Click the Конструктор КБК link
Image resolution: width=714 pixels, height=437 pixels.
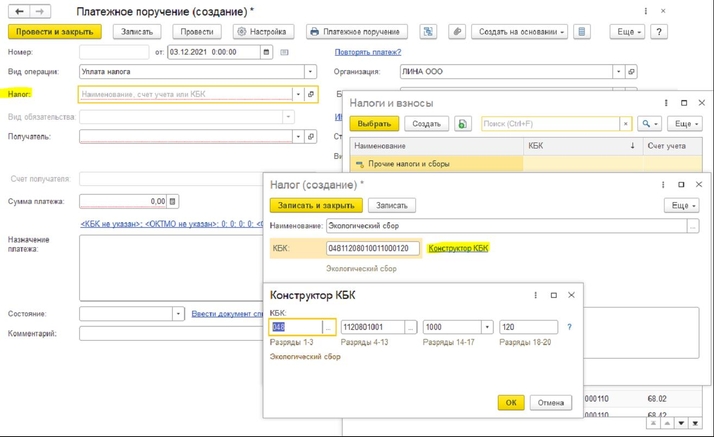tap(458, 248)
